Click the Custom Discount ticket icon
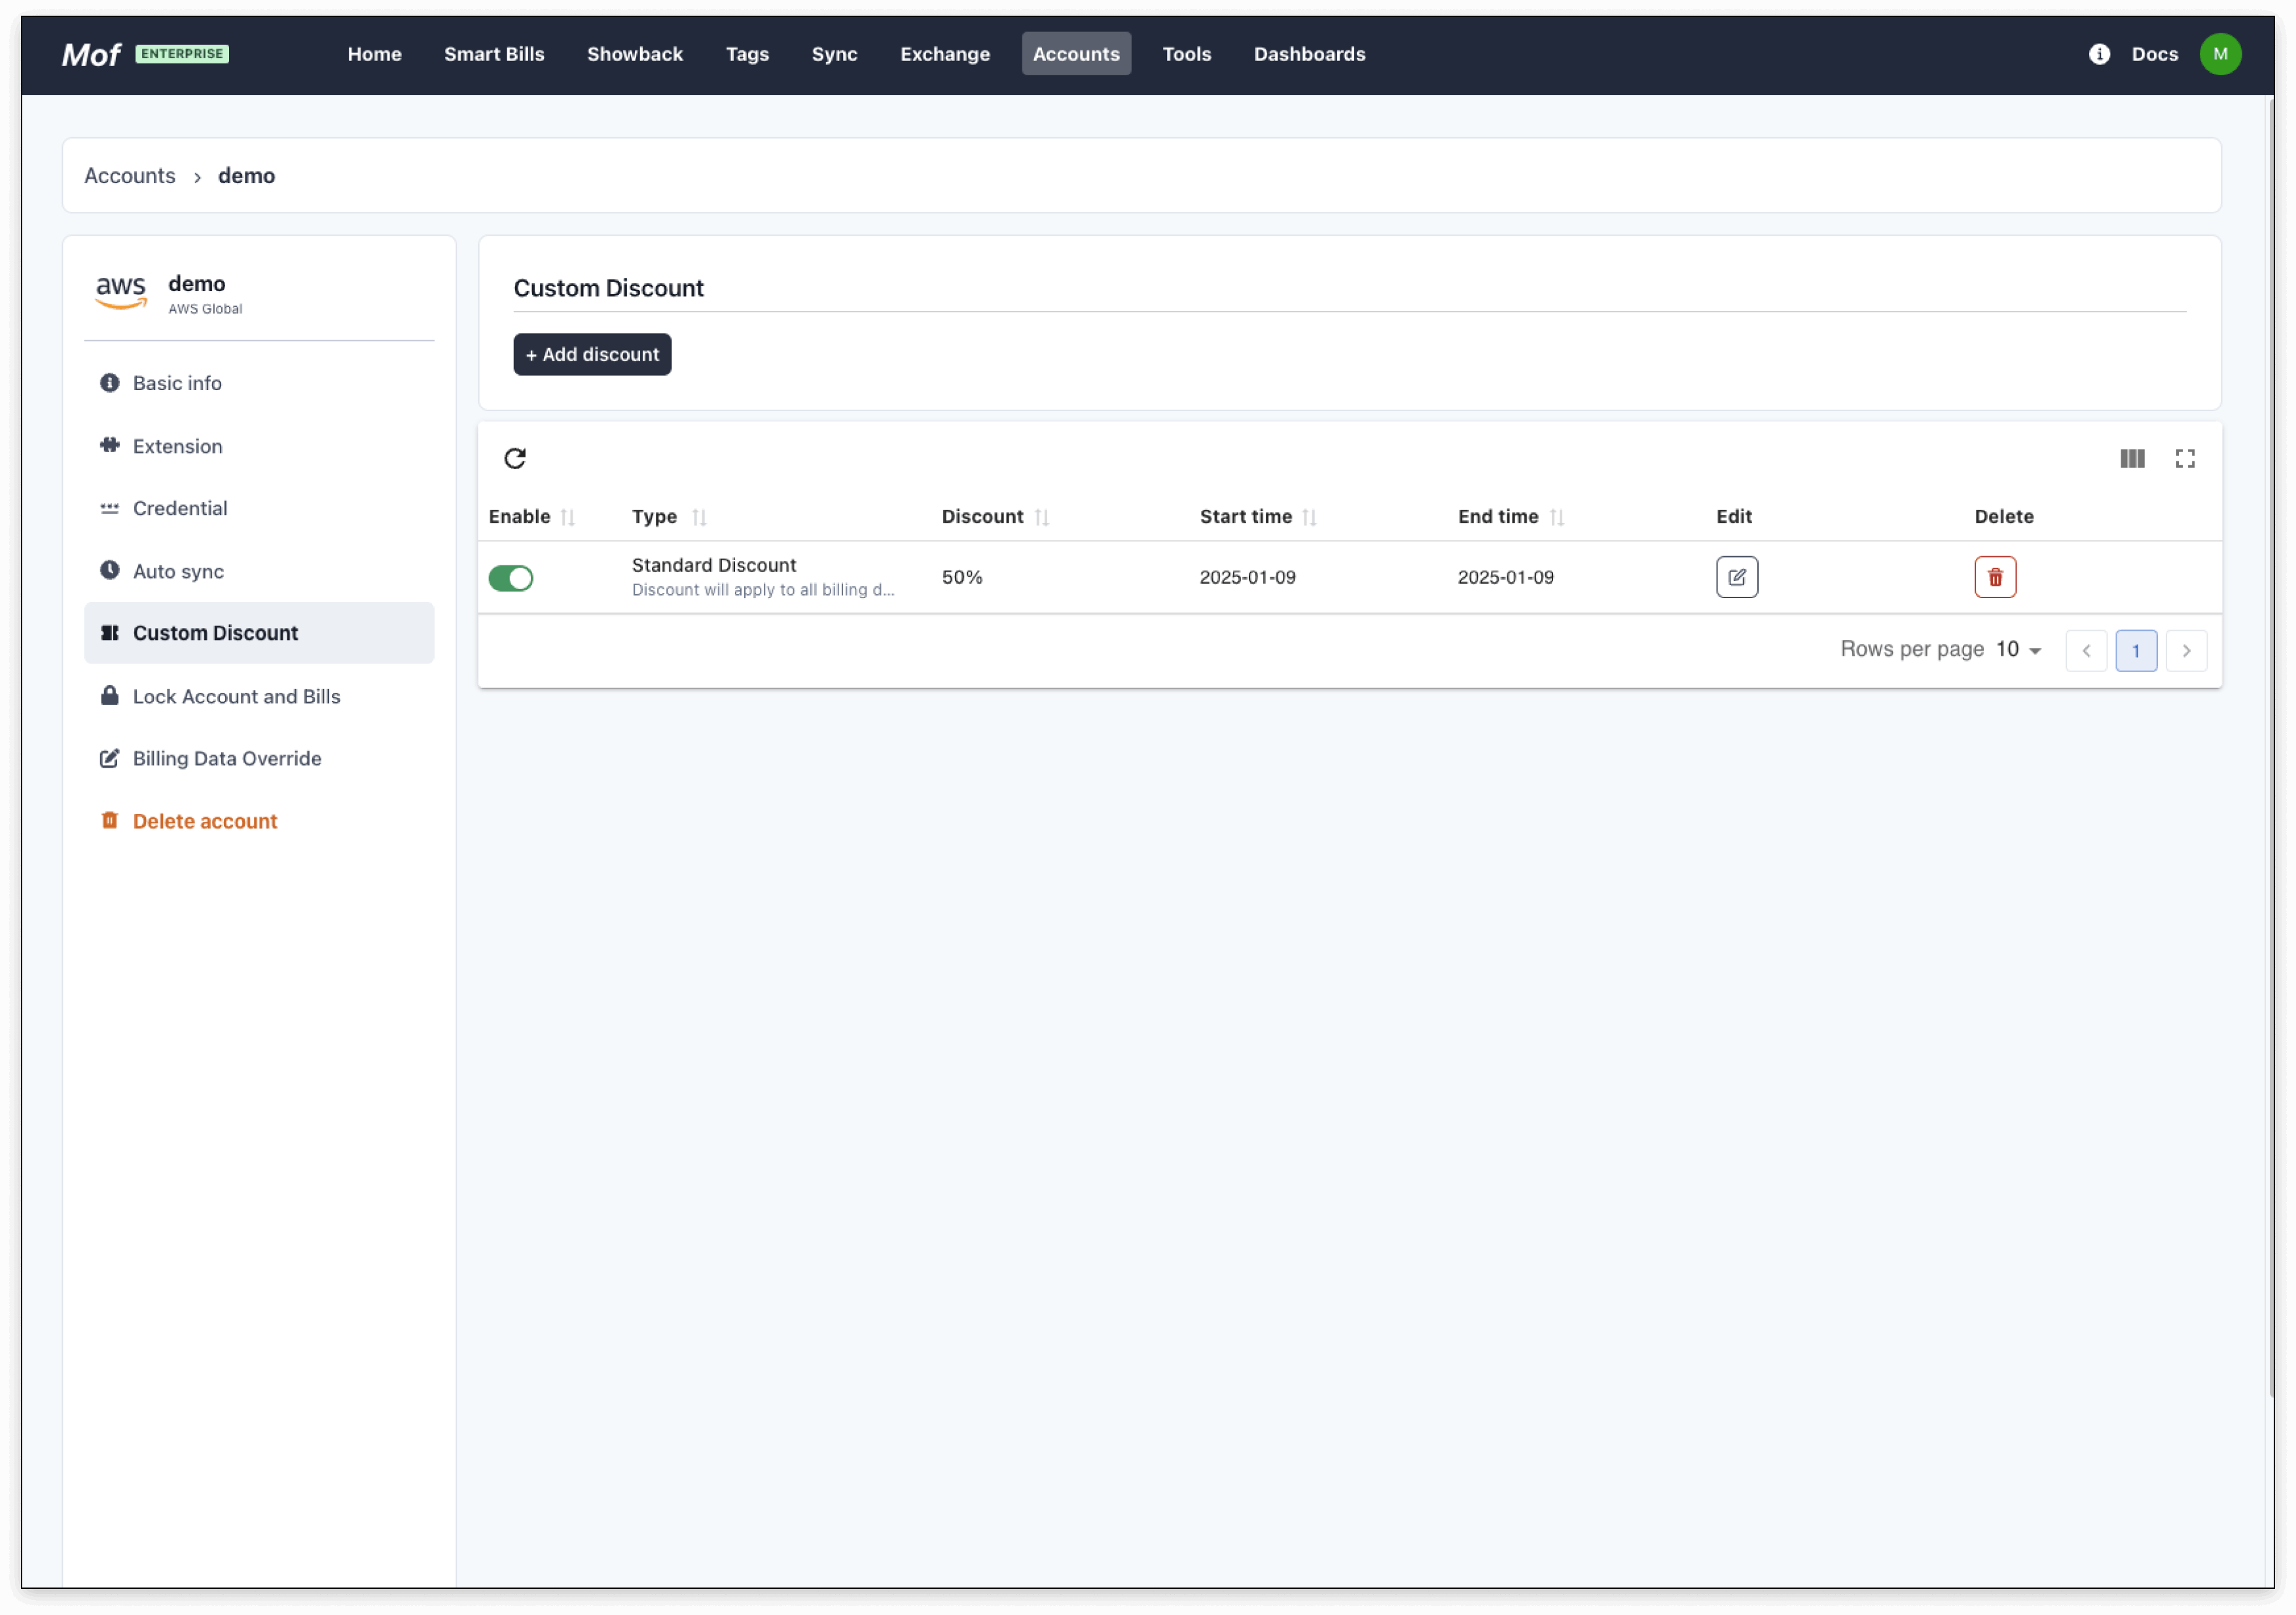Image resolution: width=2296 pixels, height=1615 pixels. pos(110,633)
